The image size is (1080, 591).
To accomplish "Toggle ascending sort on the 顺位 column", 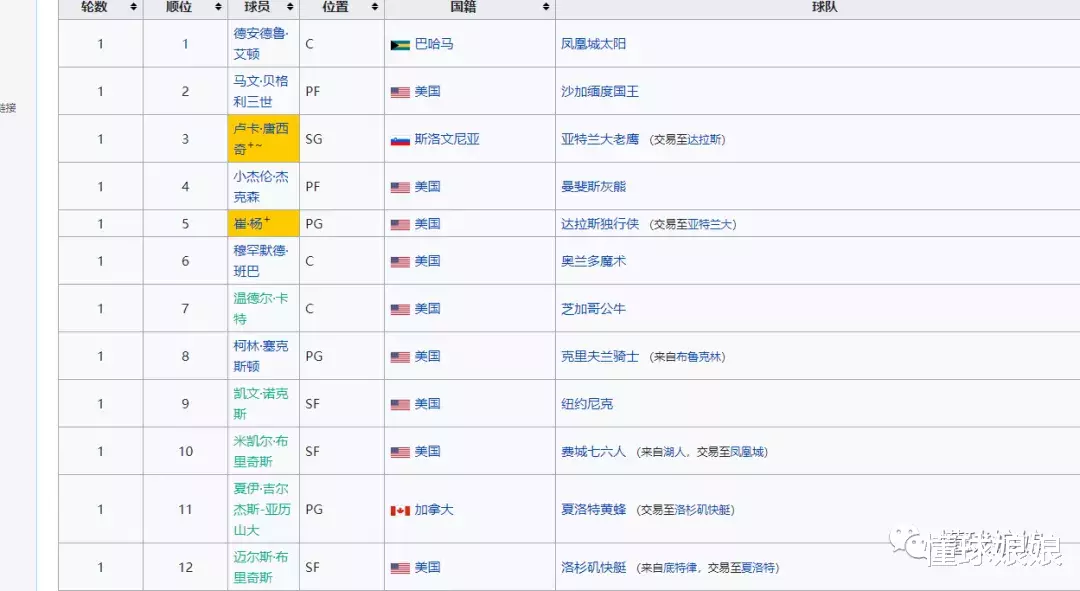I will point(217,8).
